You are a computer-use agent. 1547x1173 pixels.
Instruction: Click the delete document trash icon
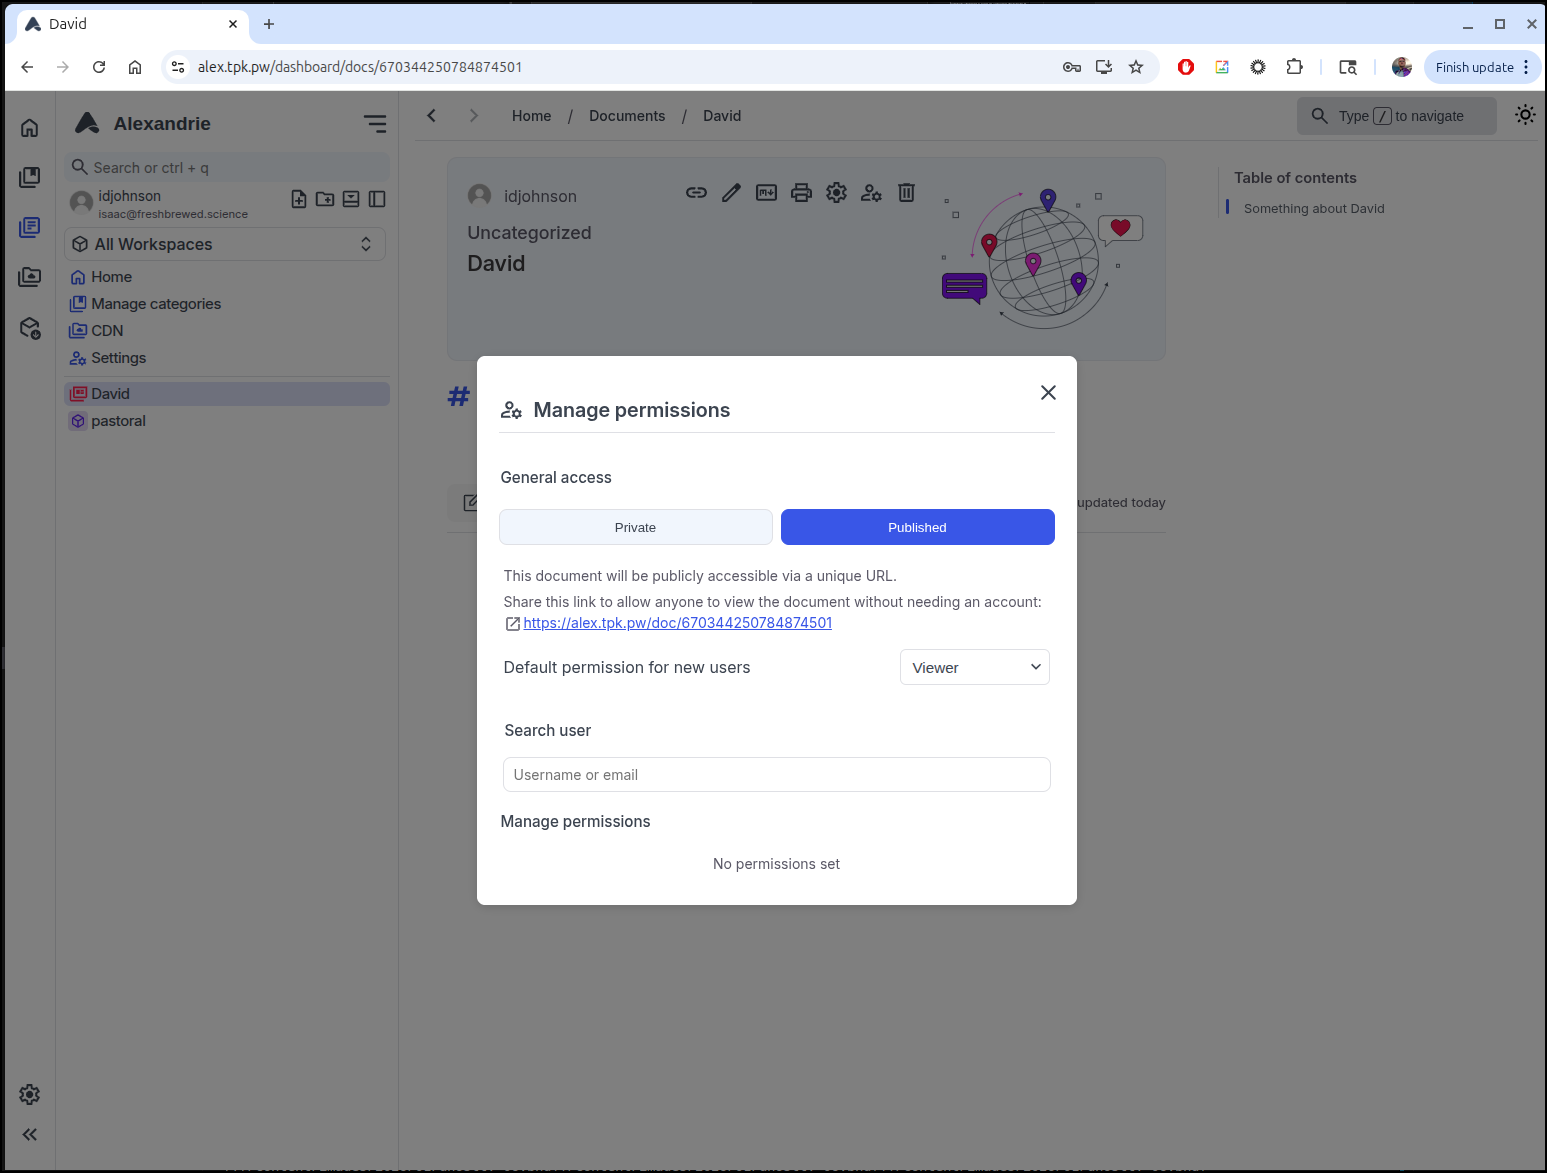[x=906, y=193]
